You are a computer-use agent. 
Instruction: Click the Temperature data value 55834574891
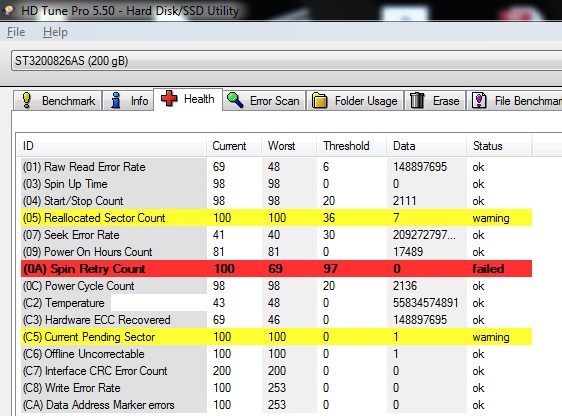[x=425, y=303]
